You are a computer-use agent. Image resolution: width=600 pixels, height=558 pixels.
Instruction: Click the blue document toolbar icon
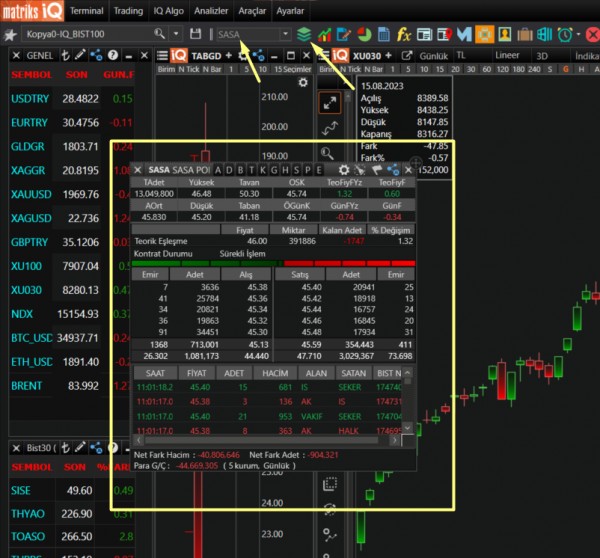coord(384,34)
